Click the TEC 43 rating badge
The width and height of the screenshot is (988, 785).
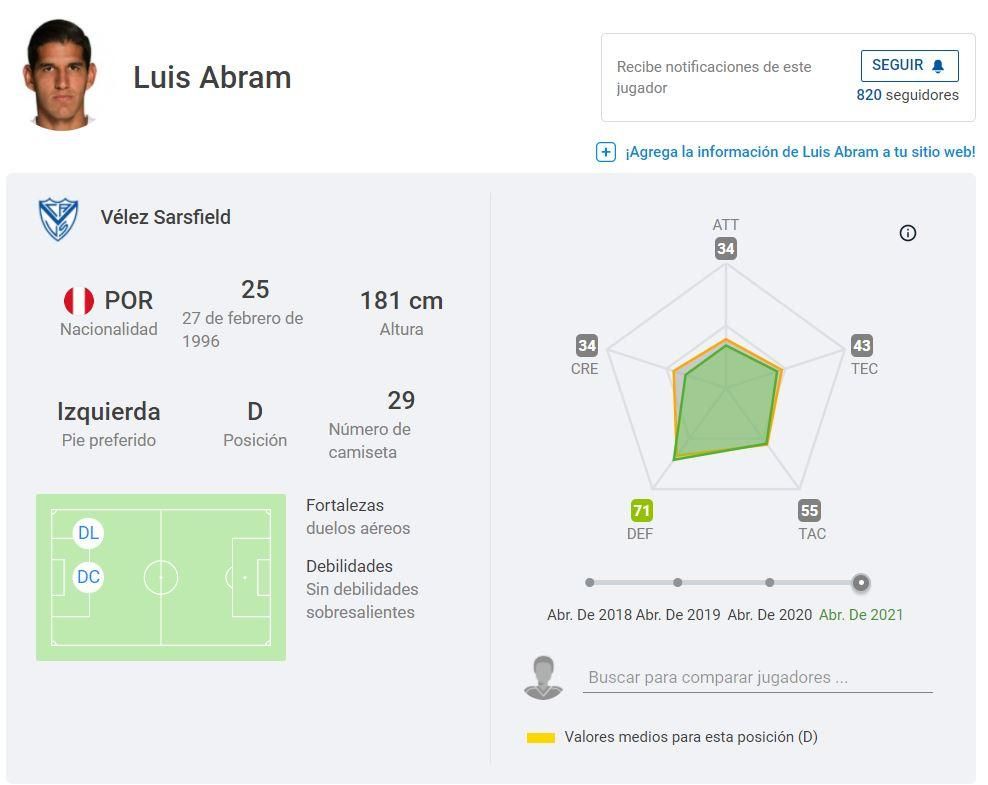[x=861, y=346]
